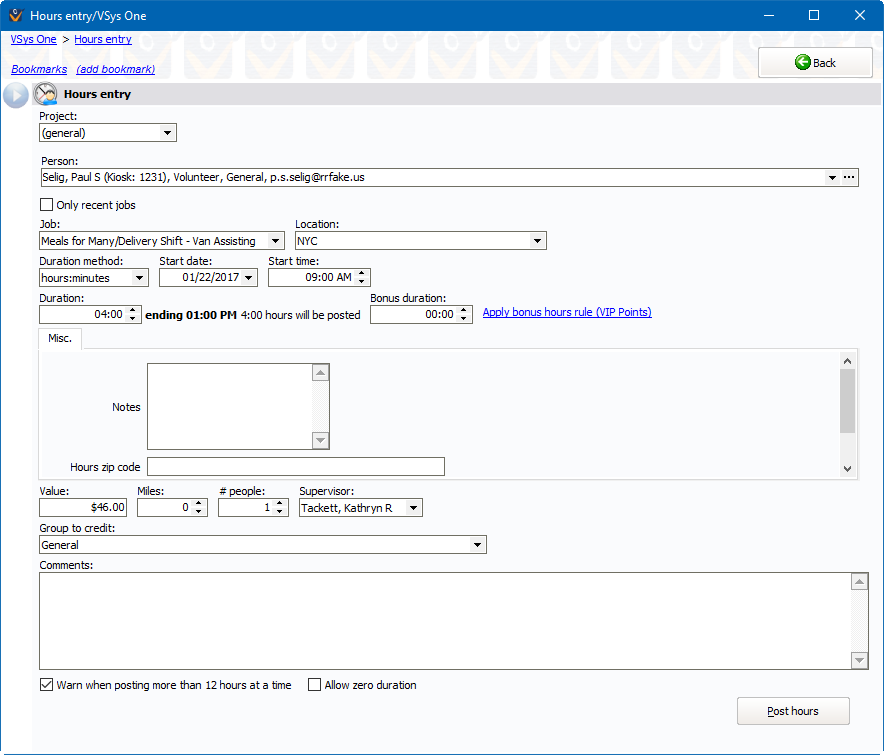Go to VSys One breadcrumb link
The height and width of the screenshot is (755, 884).
point(33,40)
